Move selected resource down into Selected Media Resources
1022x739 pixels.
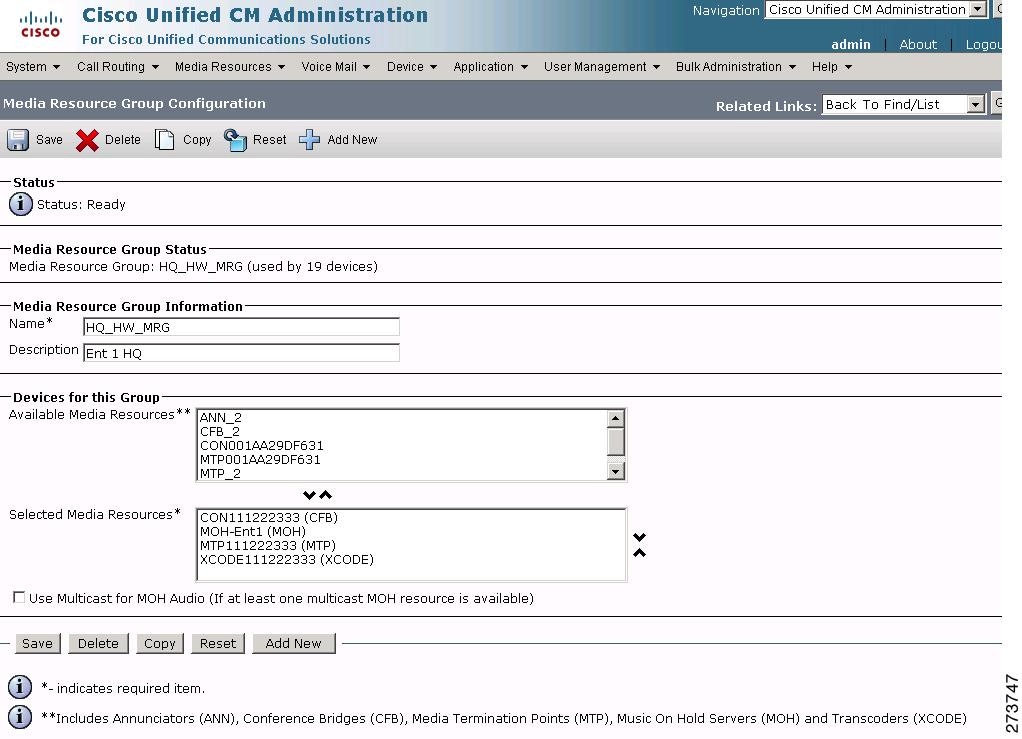pyautogui.click(x=310, y=495)
